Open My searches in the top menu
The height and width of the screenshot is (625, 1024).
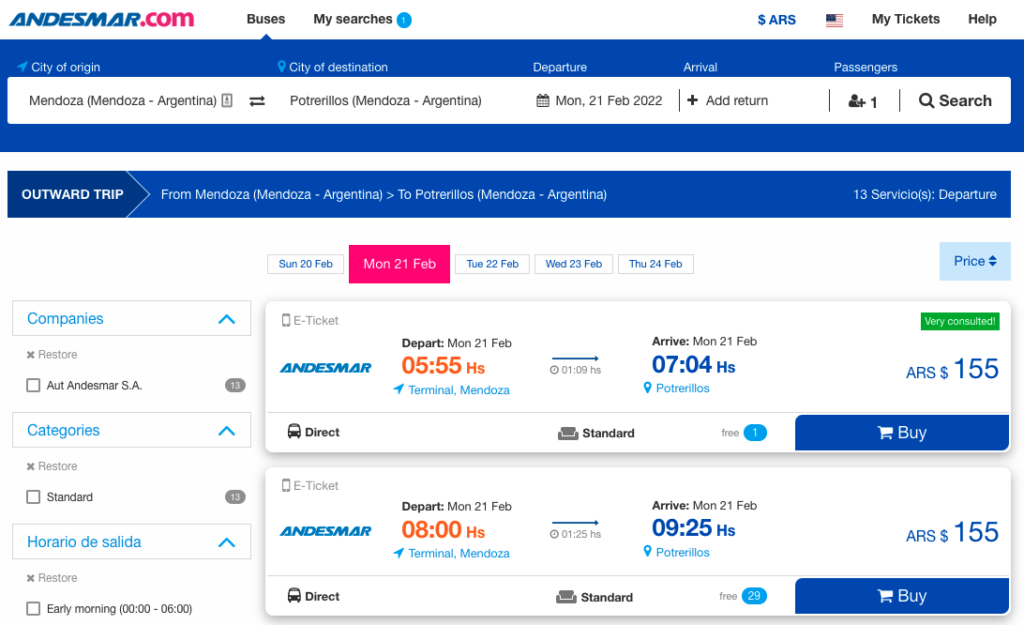pyautogui.click(x=361, y=19)
